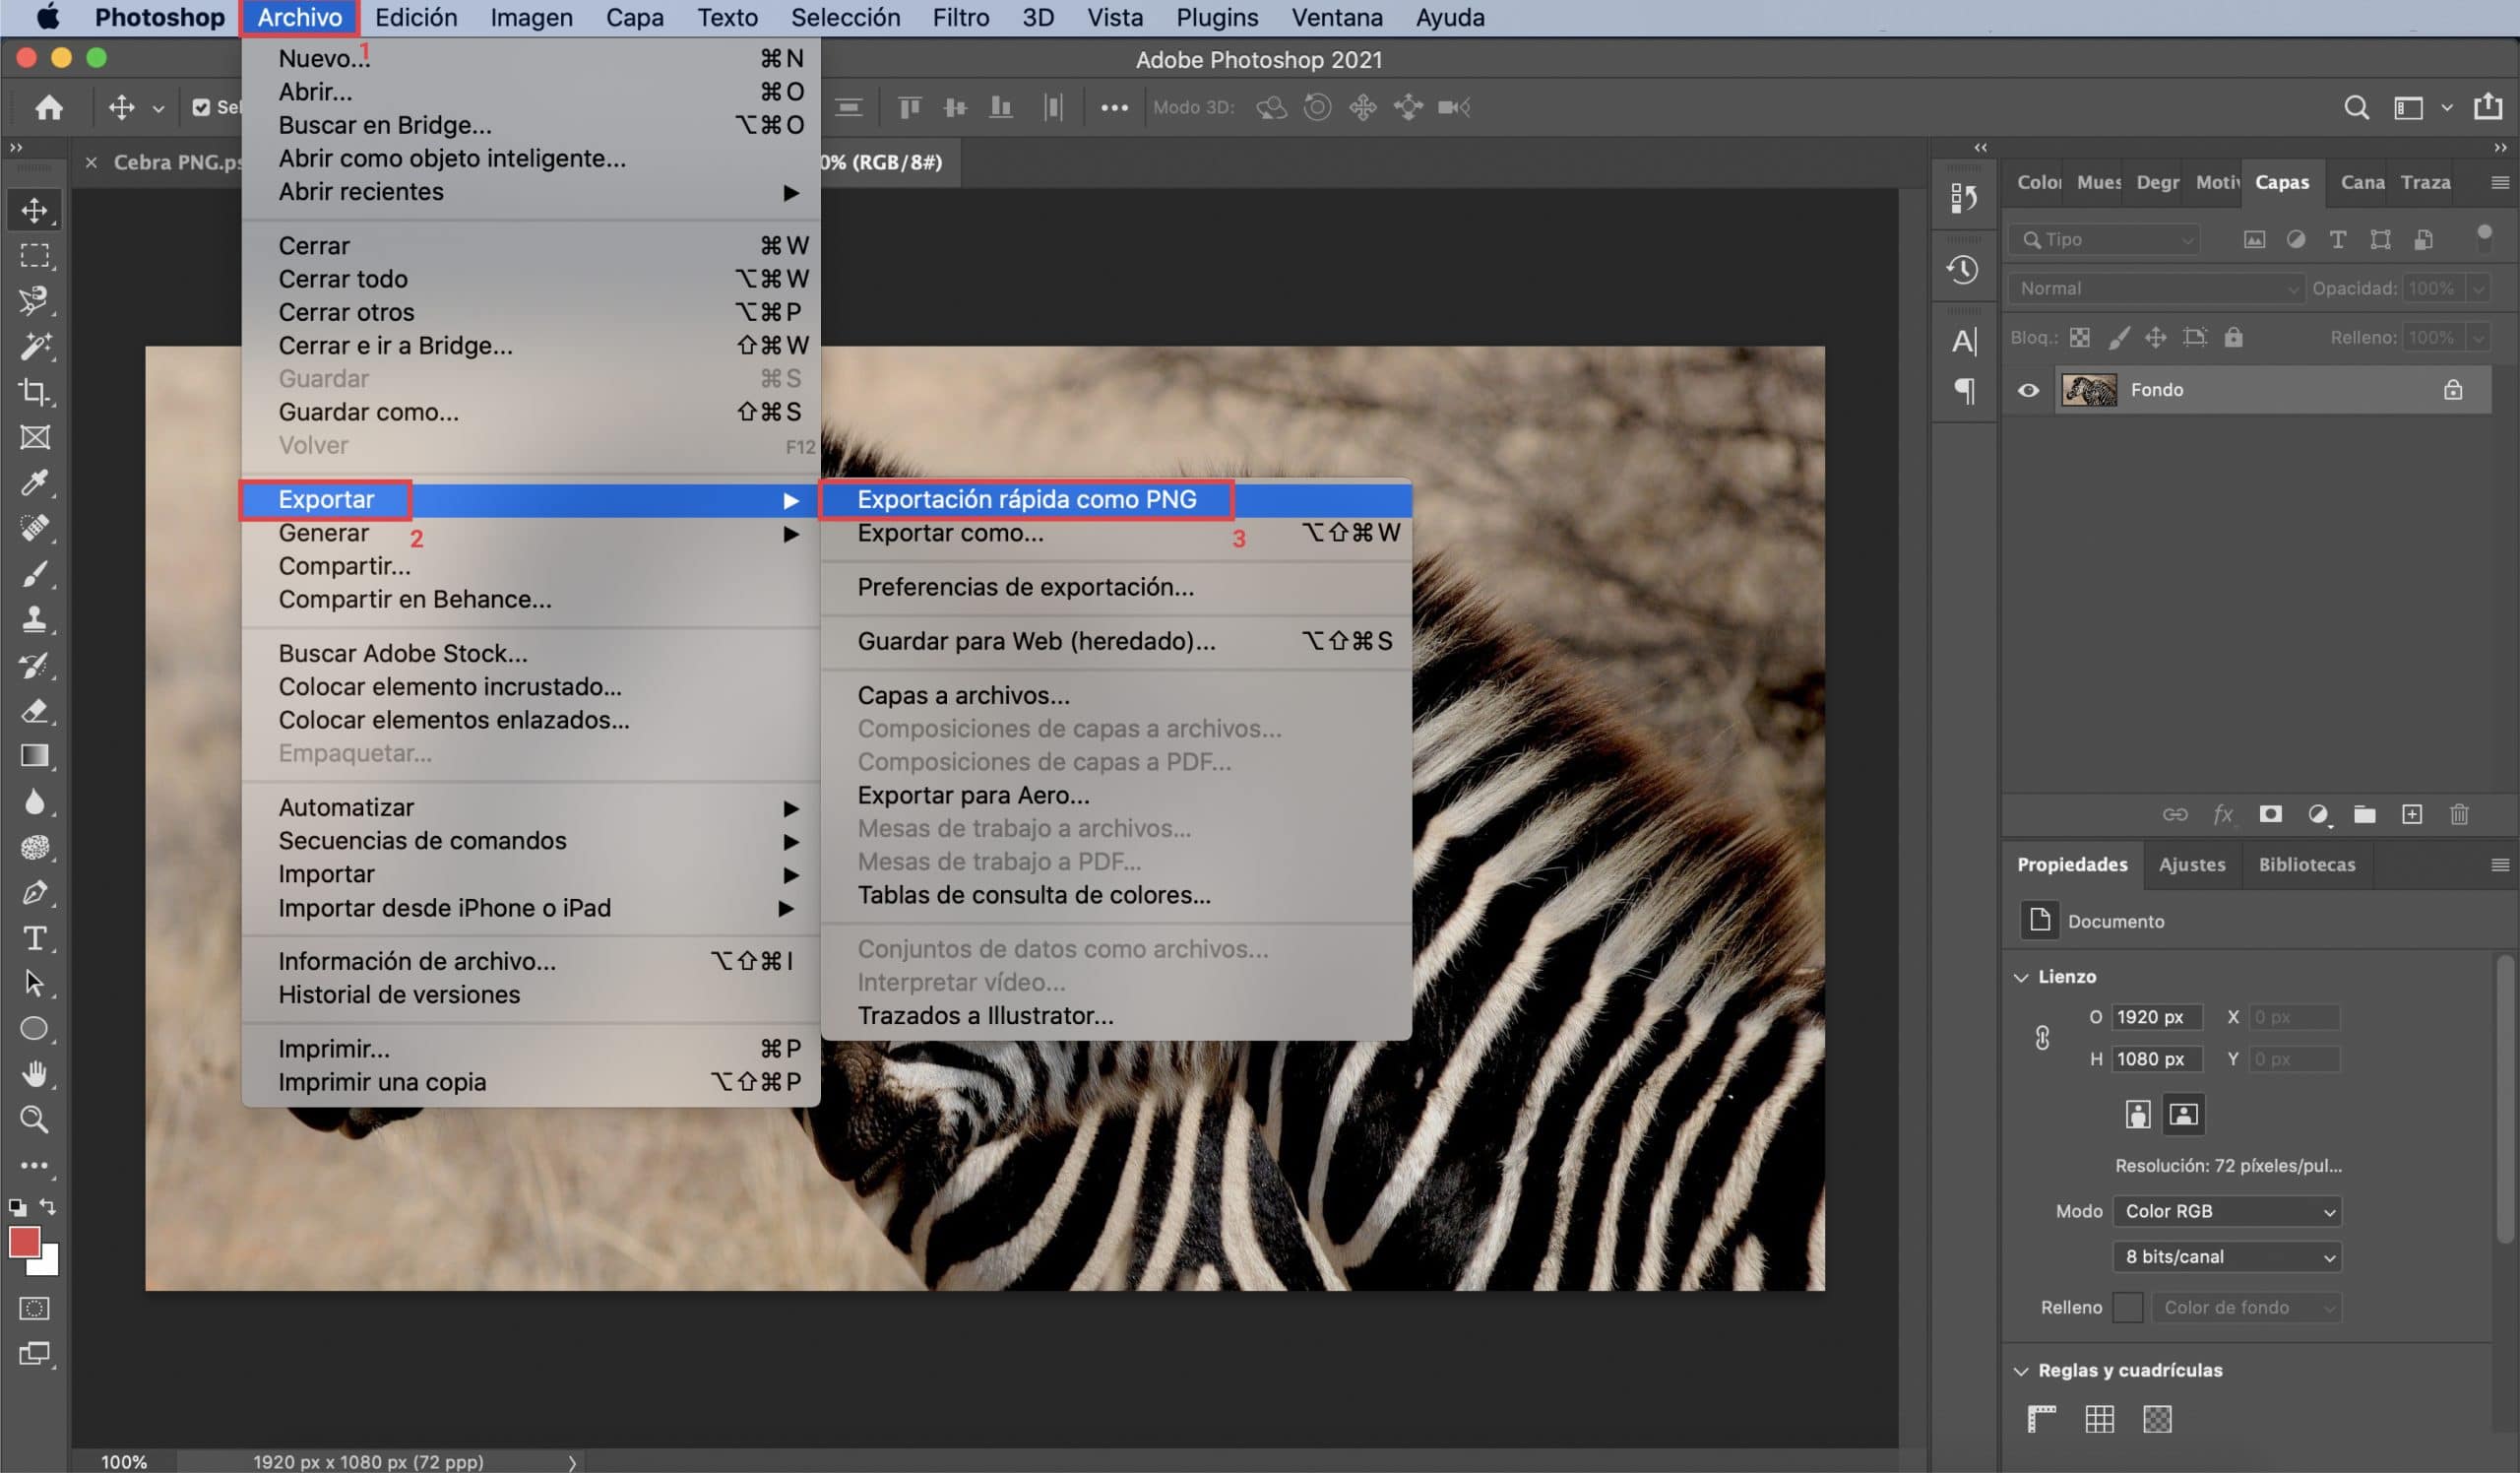The height and width of the screenshot is (1473, 2520).
Task: Select the Magic Wand tool
Action: tap(35, 346)
